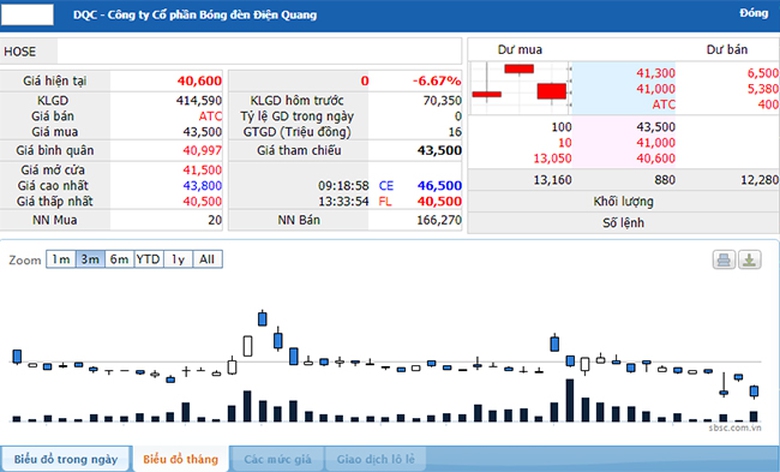Select the 1m zoom range
This screenshot has width=780, height=472.
[61, 259]
